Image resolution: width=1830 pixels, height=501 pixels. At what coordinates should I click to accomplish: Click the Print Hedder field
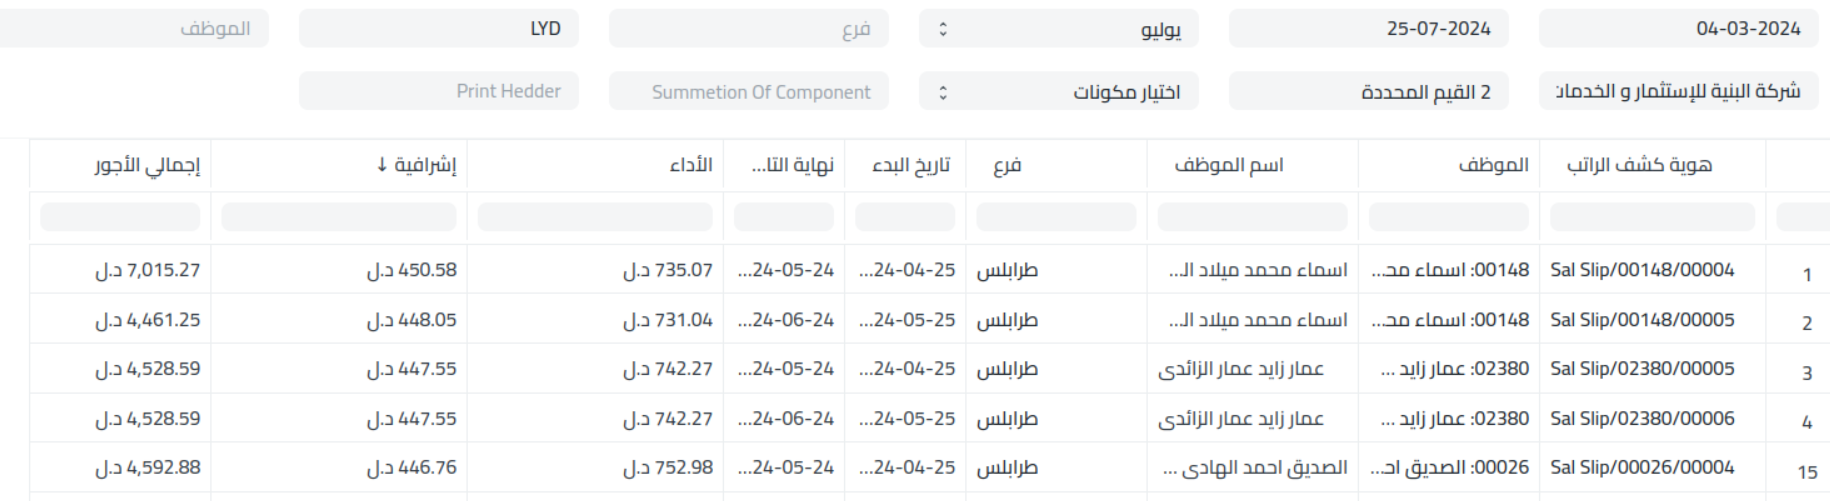pyautogui.click(x=438, y=92)
